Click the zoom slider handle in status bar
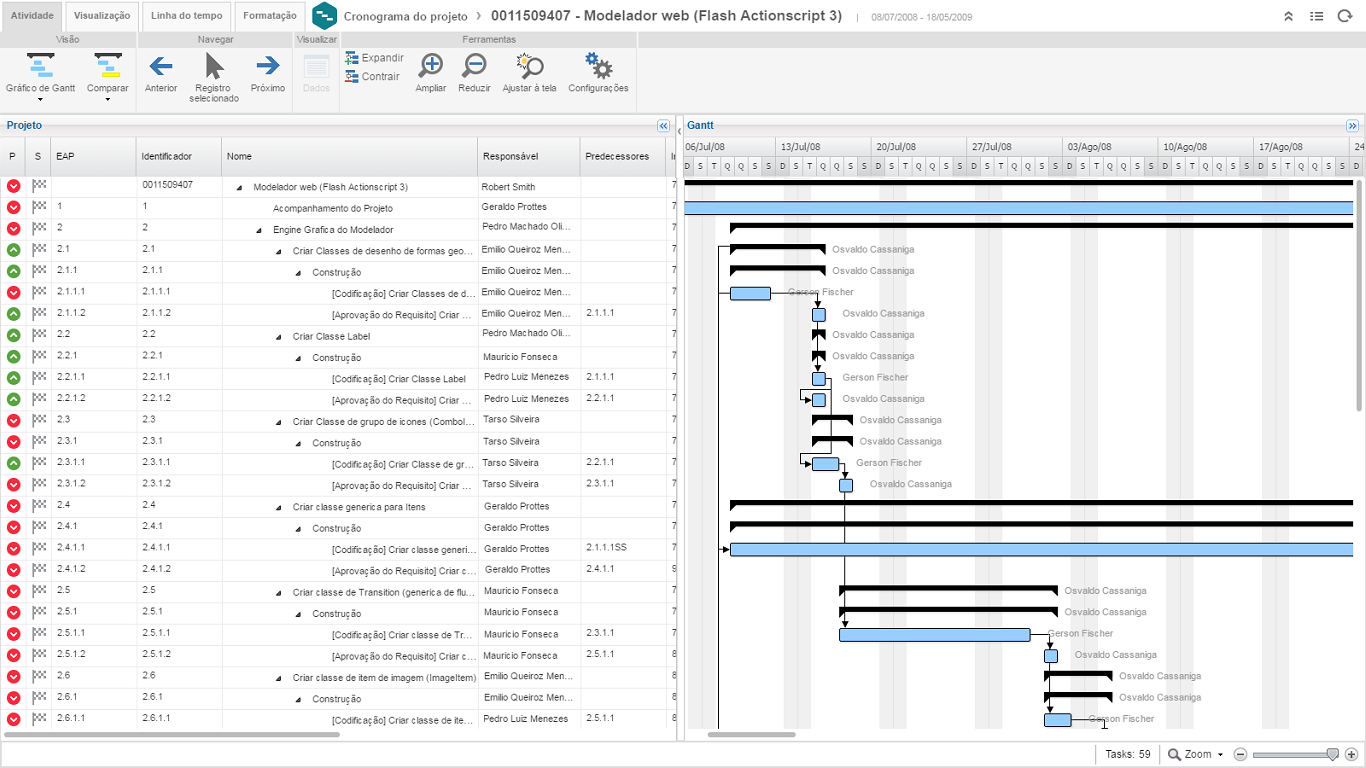The image size is (1366, 768). (1332, 754)
